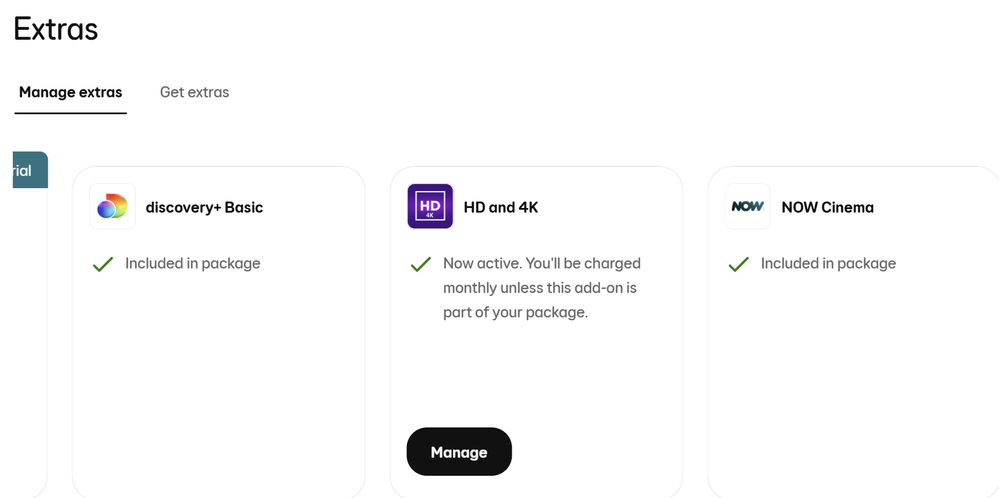Image resolution: width=999 pixels, height=498 pixels.
Task: Select the NOW Cinema title
Action: click(828, 207)
